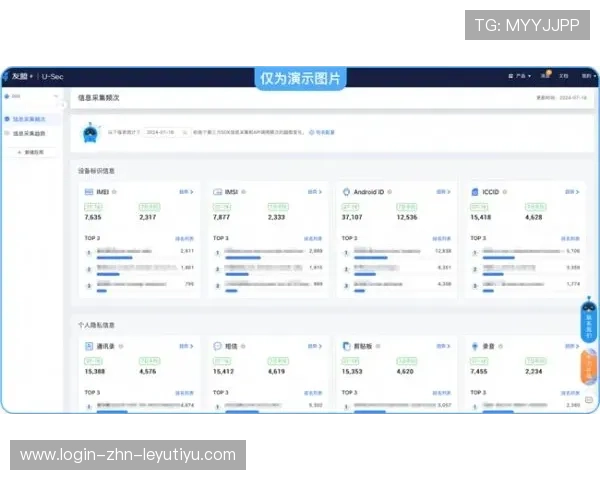Open the trend link on IMEI card
The height and width of the screenshot is (480, 600).
coord(186,192)
